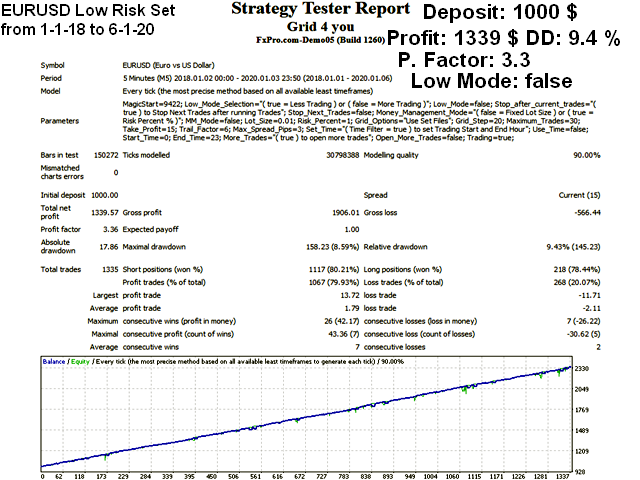Screen dimensions: 640x480
Task: Select 'FxPro.com-Demo05 (Build 1260)' text
Action: click(320, 40)
